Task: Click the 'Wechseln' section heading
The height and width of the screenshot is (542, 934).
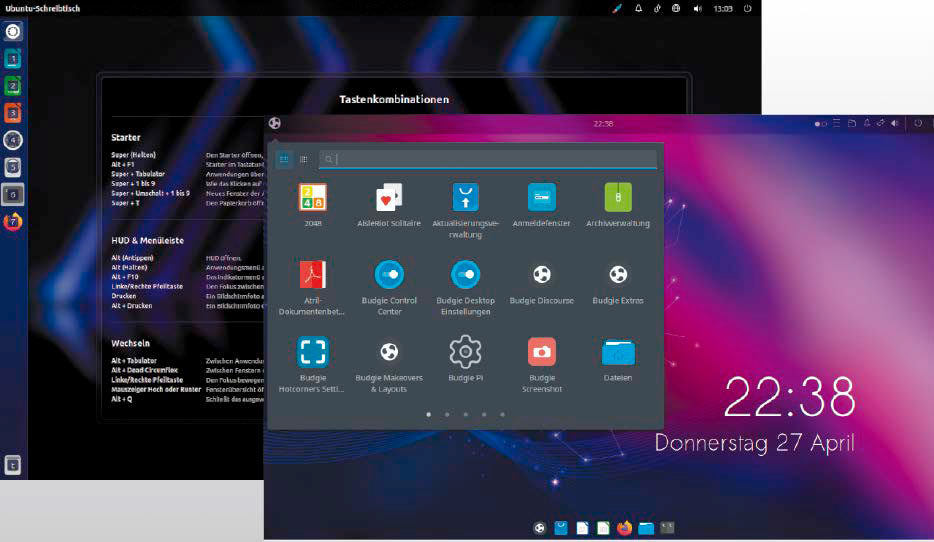Action: (130, 344)
